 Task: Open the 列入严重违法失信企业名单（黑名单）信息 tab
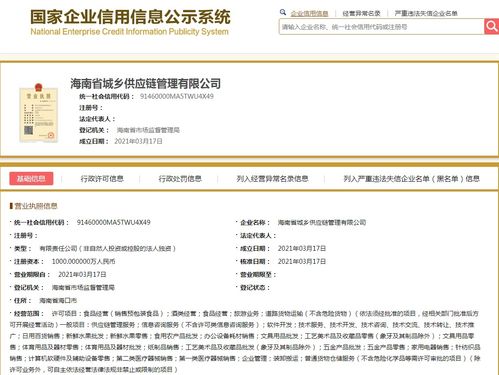412,179
